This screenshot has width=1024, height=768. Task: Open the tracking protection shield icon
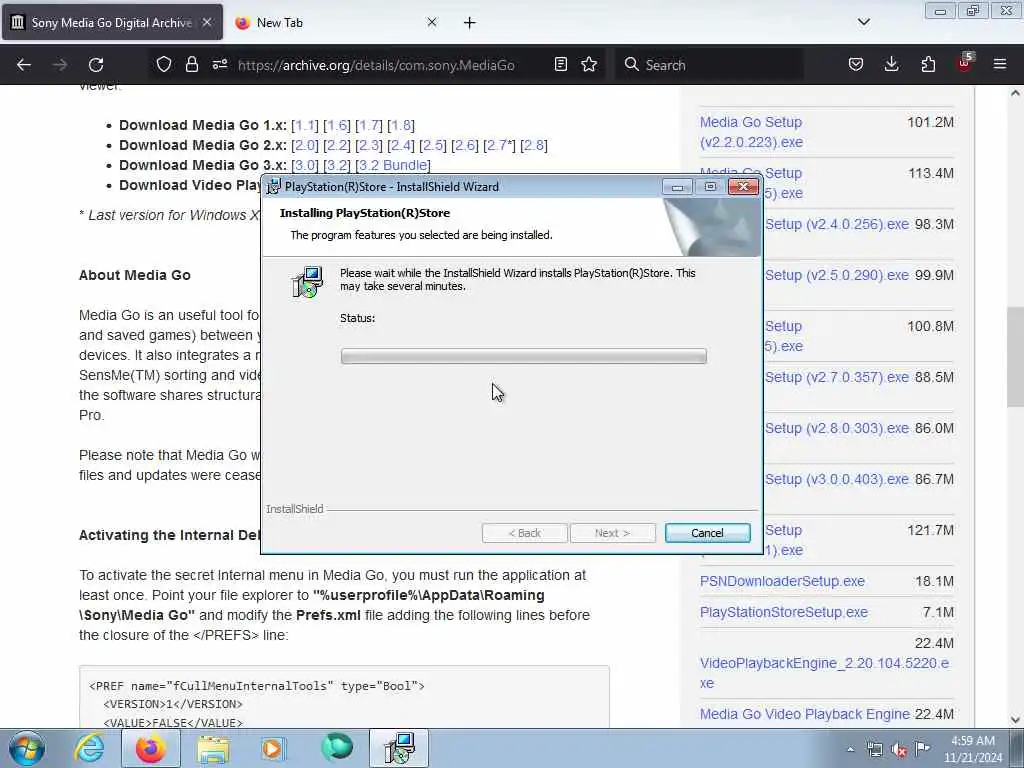(x=164, y=64)
